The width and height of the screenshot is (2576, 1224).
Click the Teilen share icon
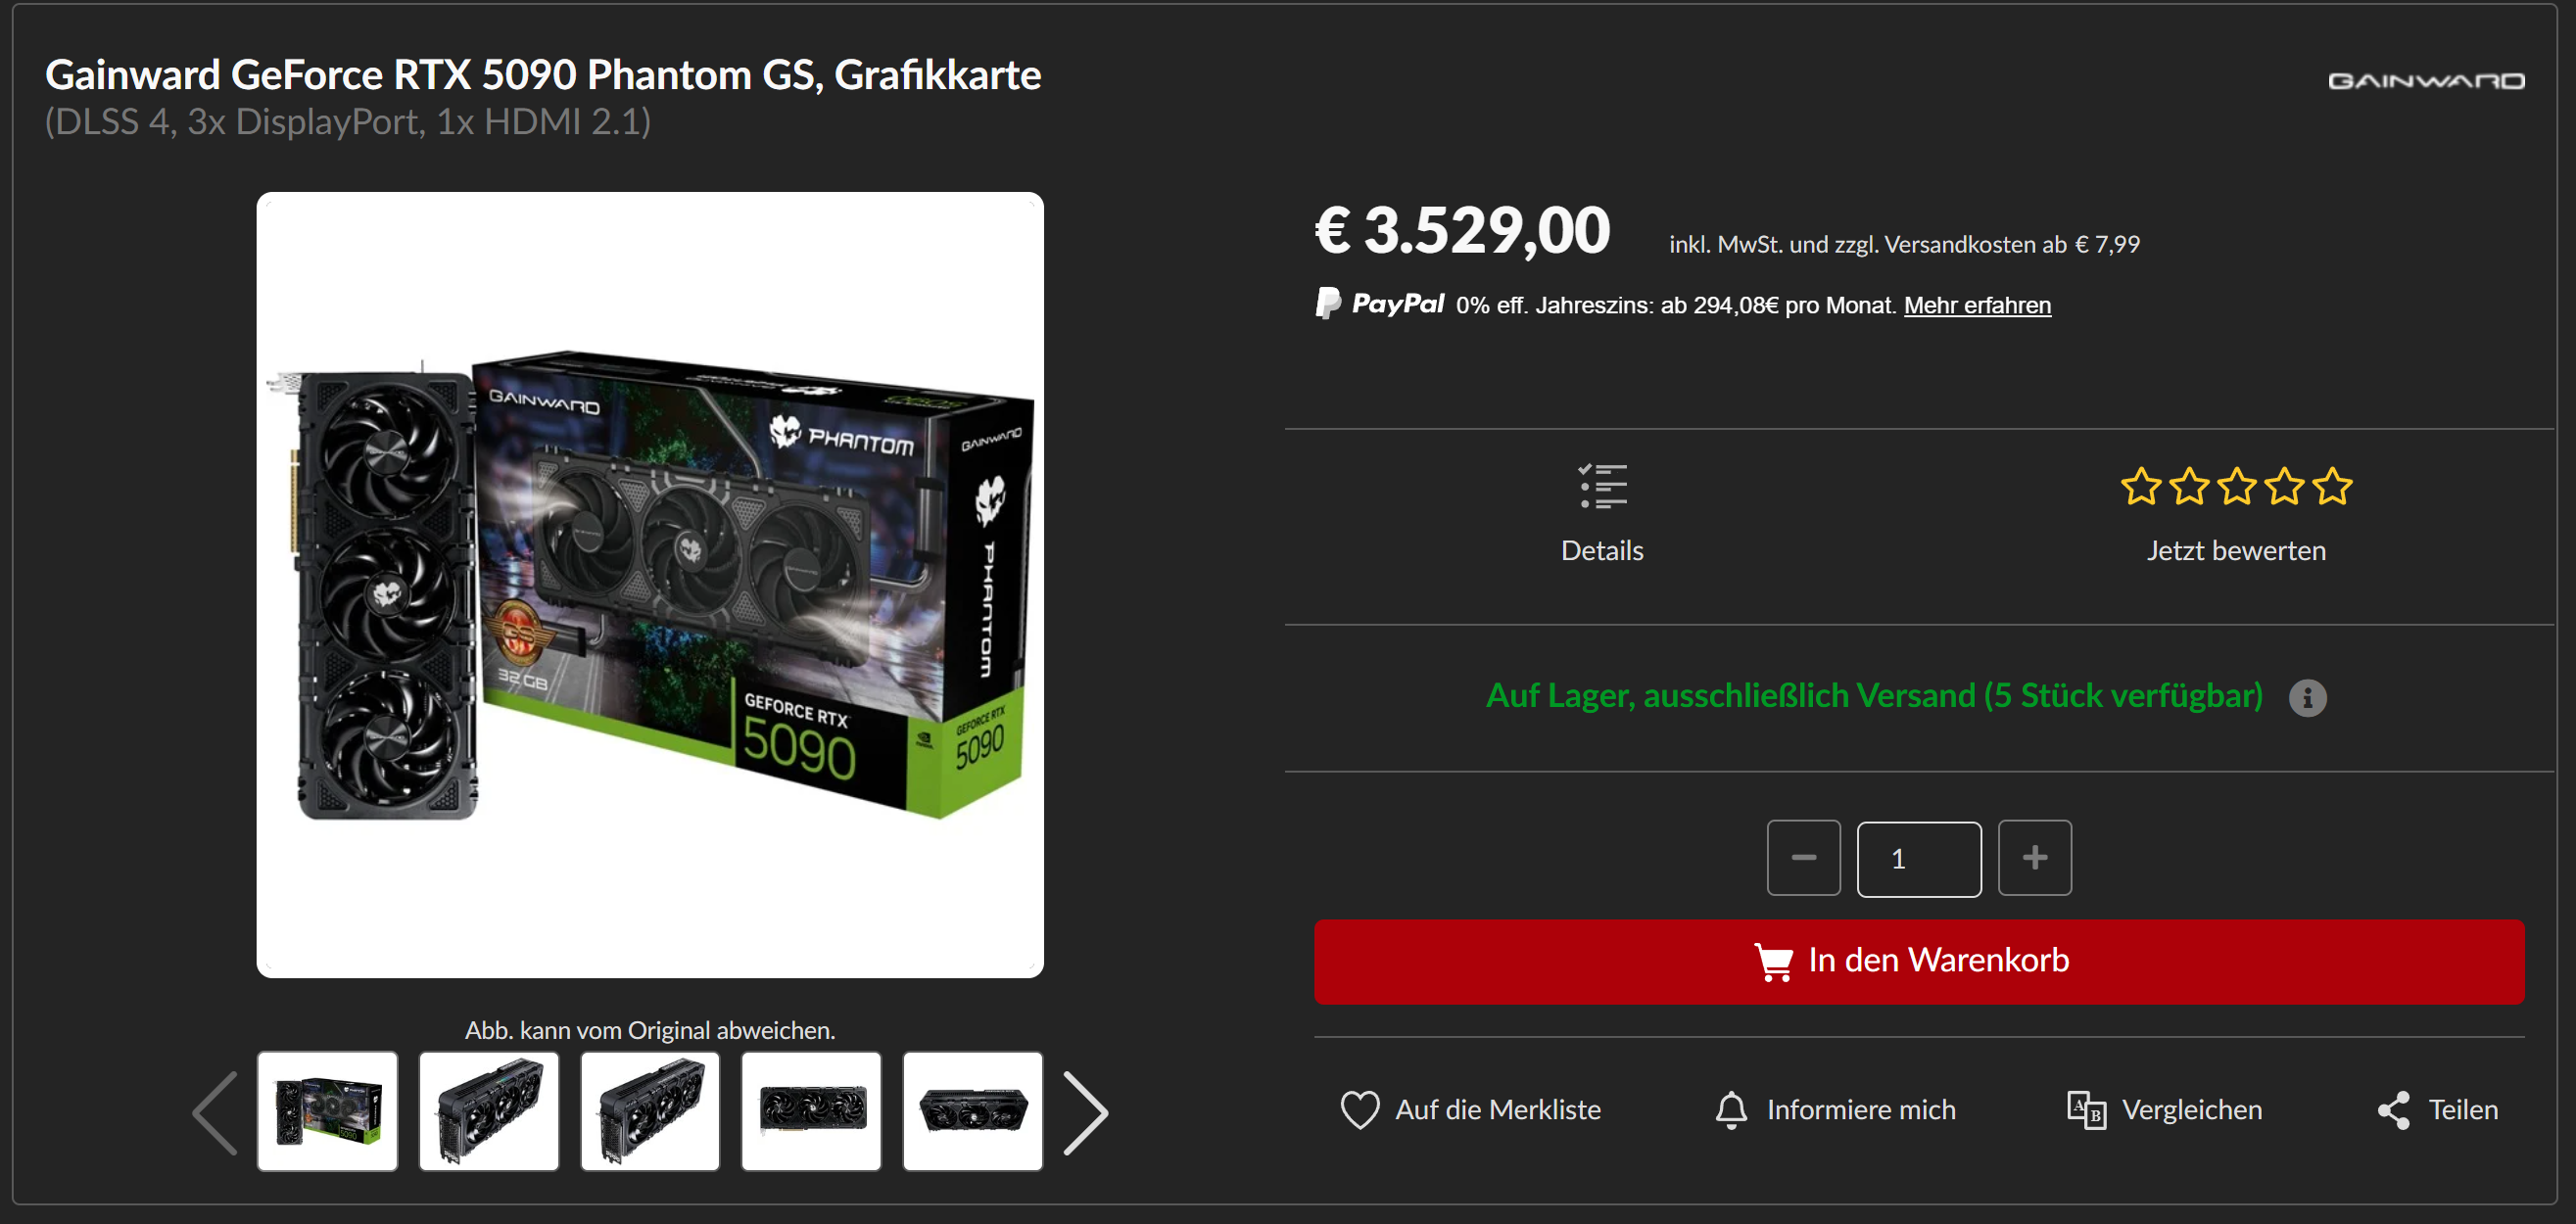2393,1110
